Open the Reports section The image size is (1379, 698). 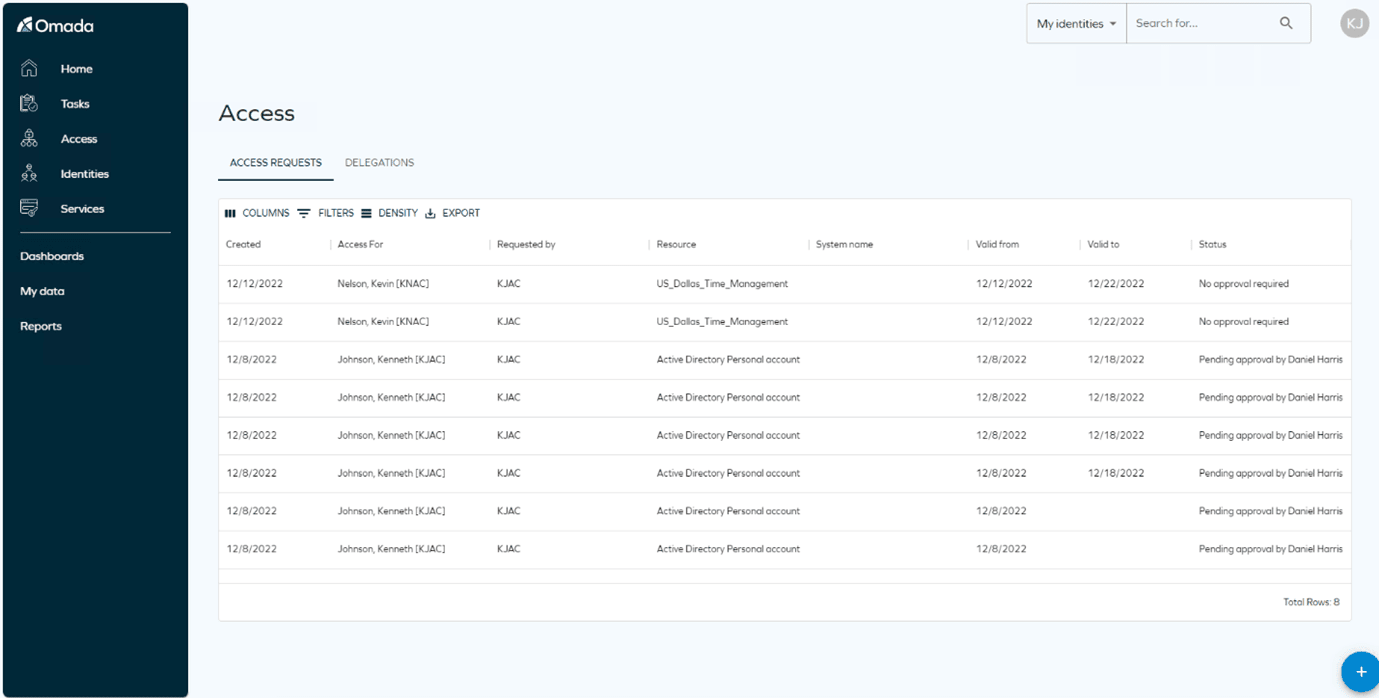tap(40, 326)
